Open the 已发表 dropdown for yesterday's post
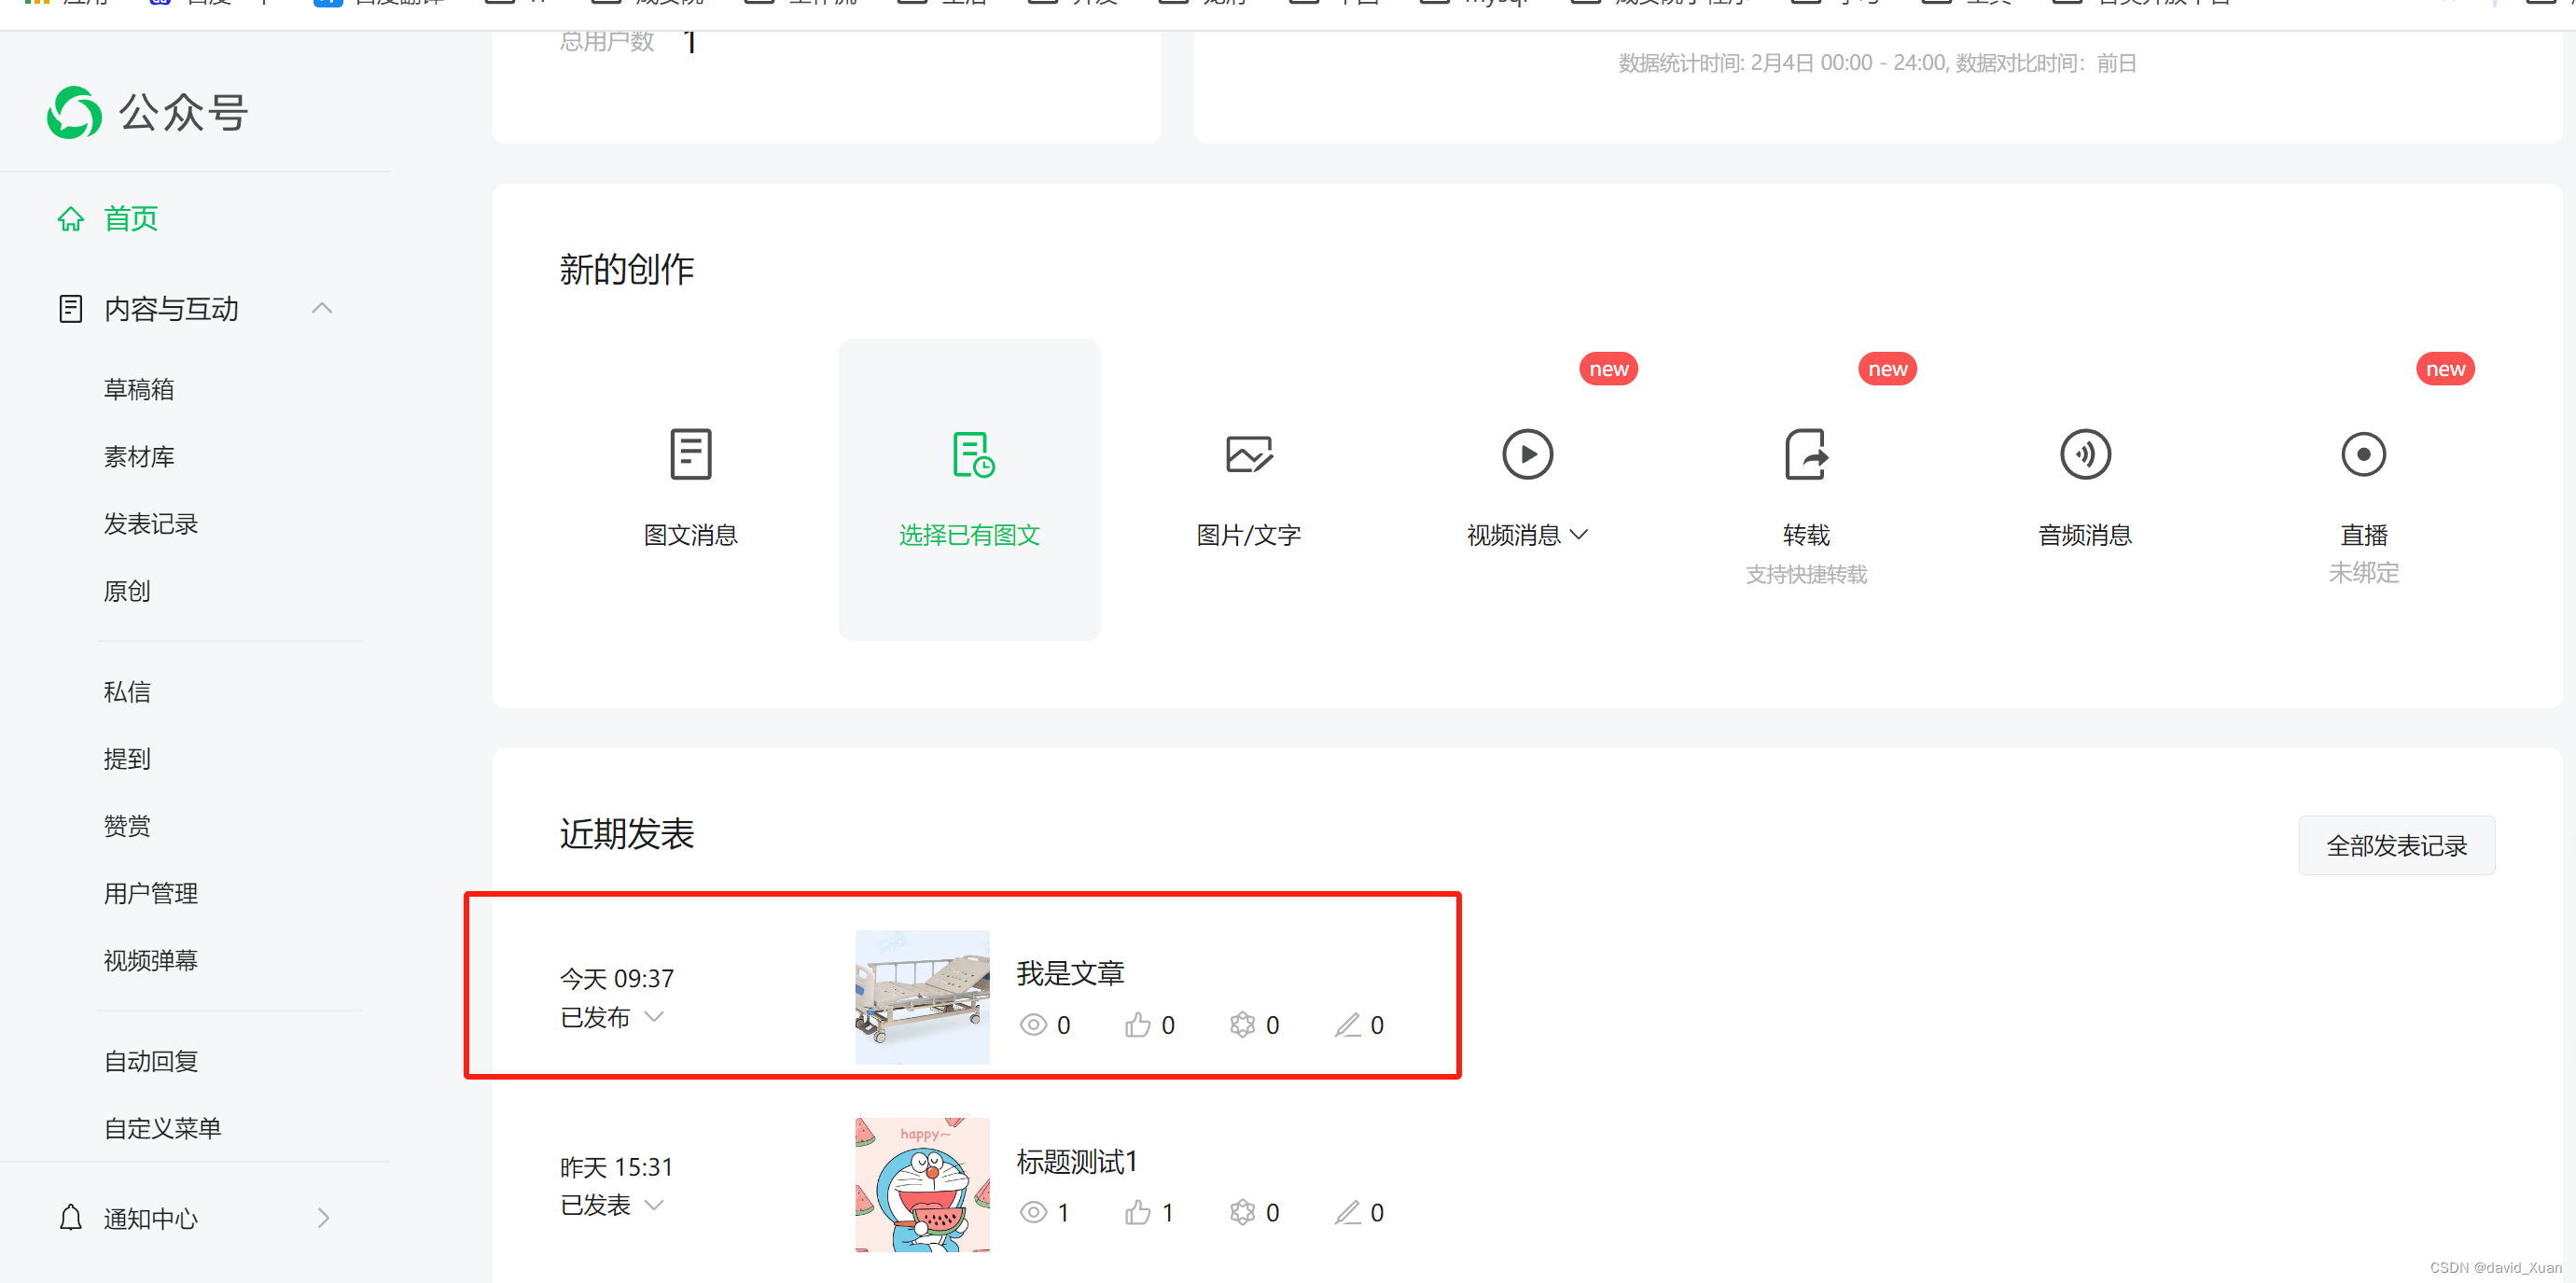This screenshot has height=1283, width=2576. [654, 1205]
